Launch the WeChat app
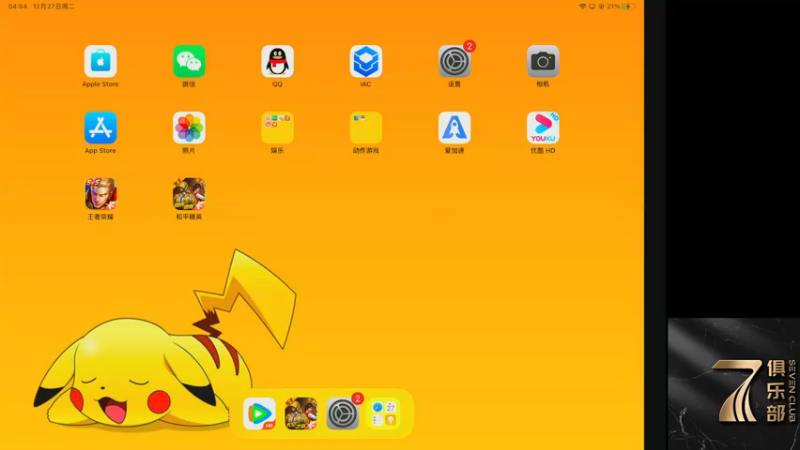Image resolution: width=800 pixels, height=450 pixels. [x=189, y=62]
